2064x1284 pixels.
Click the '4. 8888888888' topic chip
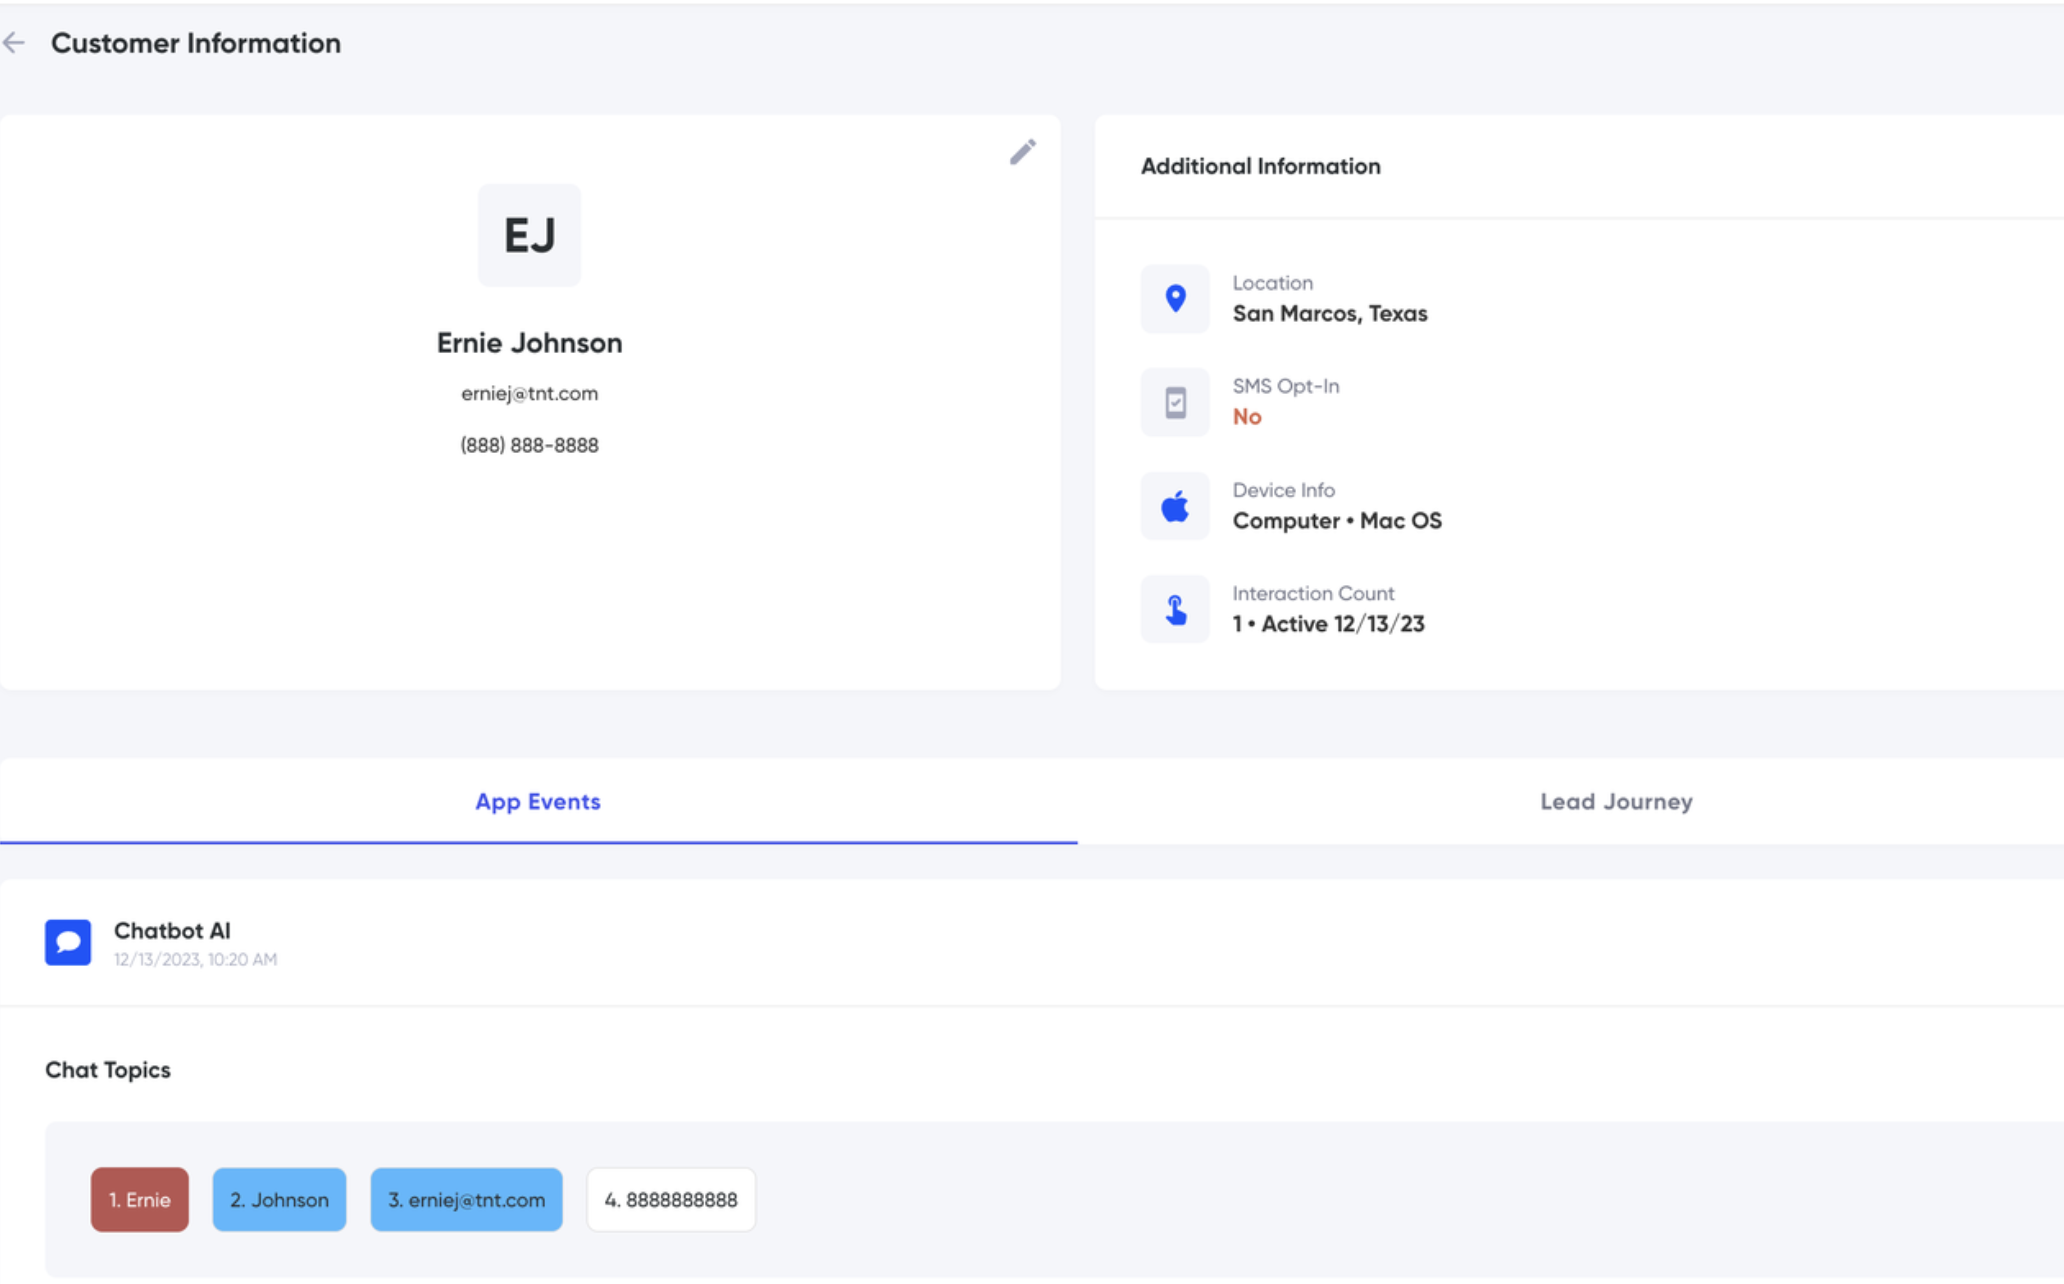coord(671,1199)
